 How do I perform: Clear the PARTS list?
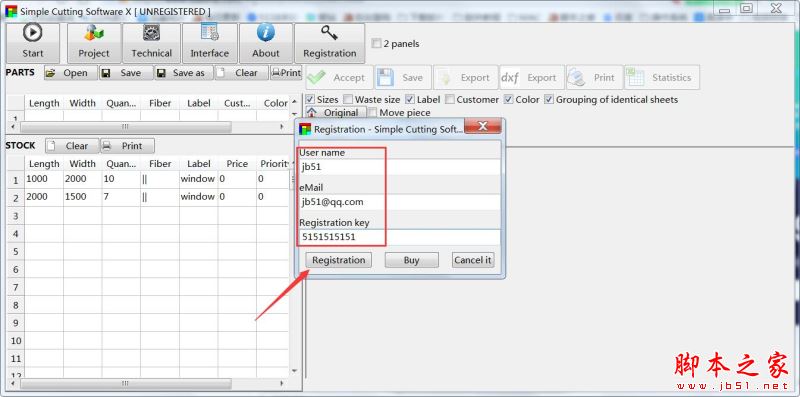pyautogui.click(x=241, y=73)
